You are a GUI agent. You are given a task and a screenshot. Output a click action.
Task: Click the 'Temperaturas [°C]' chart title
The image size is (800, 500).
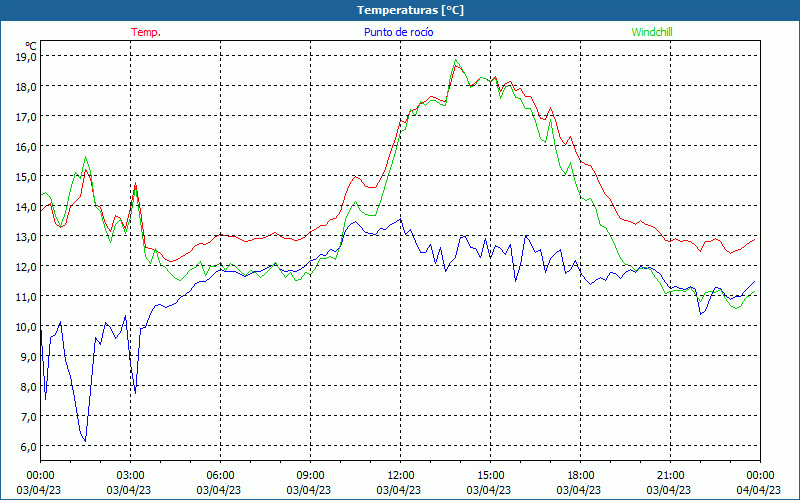point(410,10)
